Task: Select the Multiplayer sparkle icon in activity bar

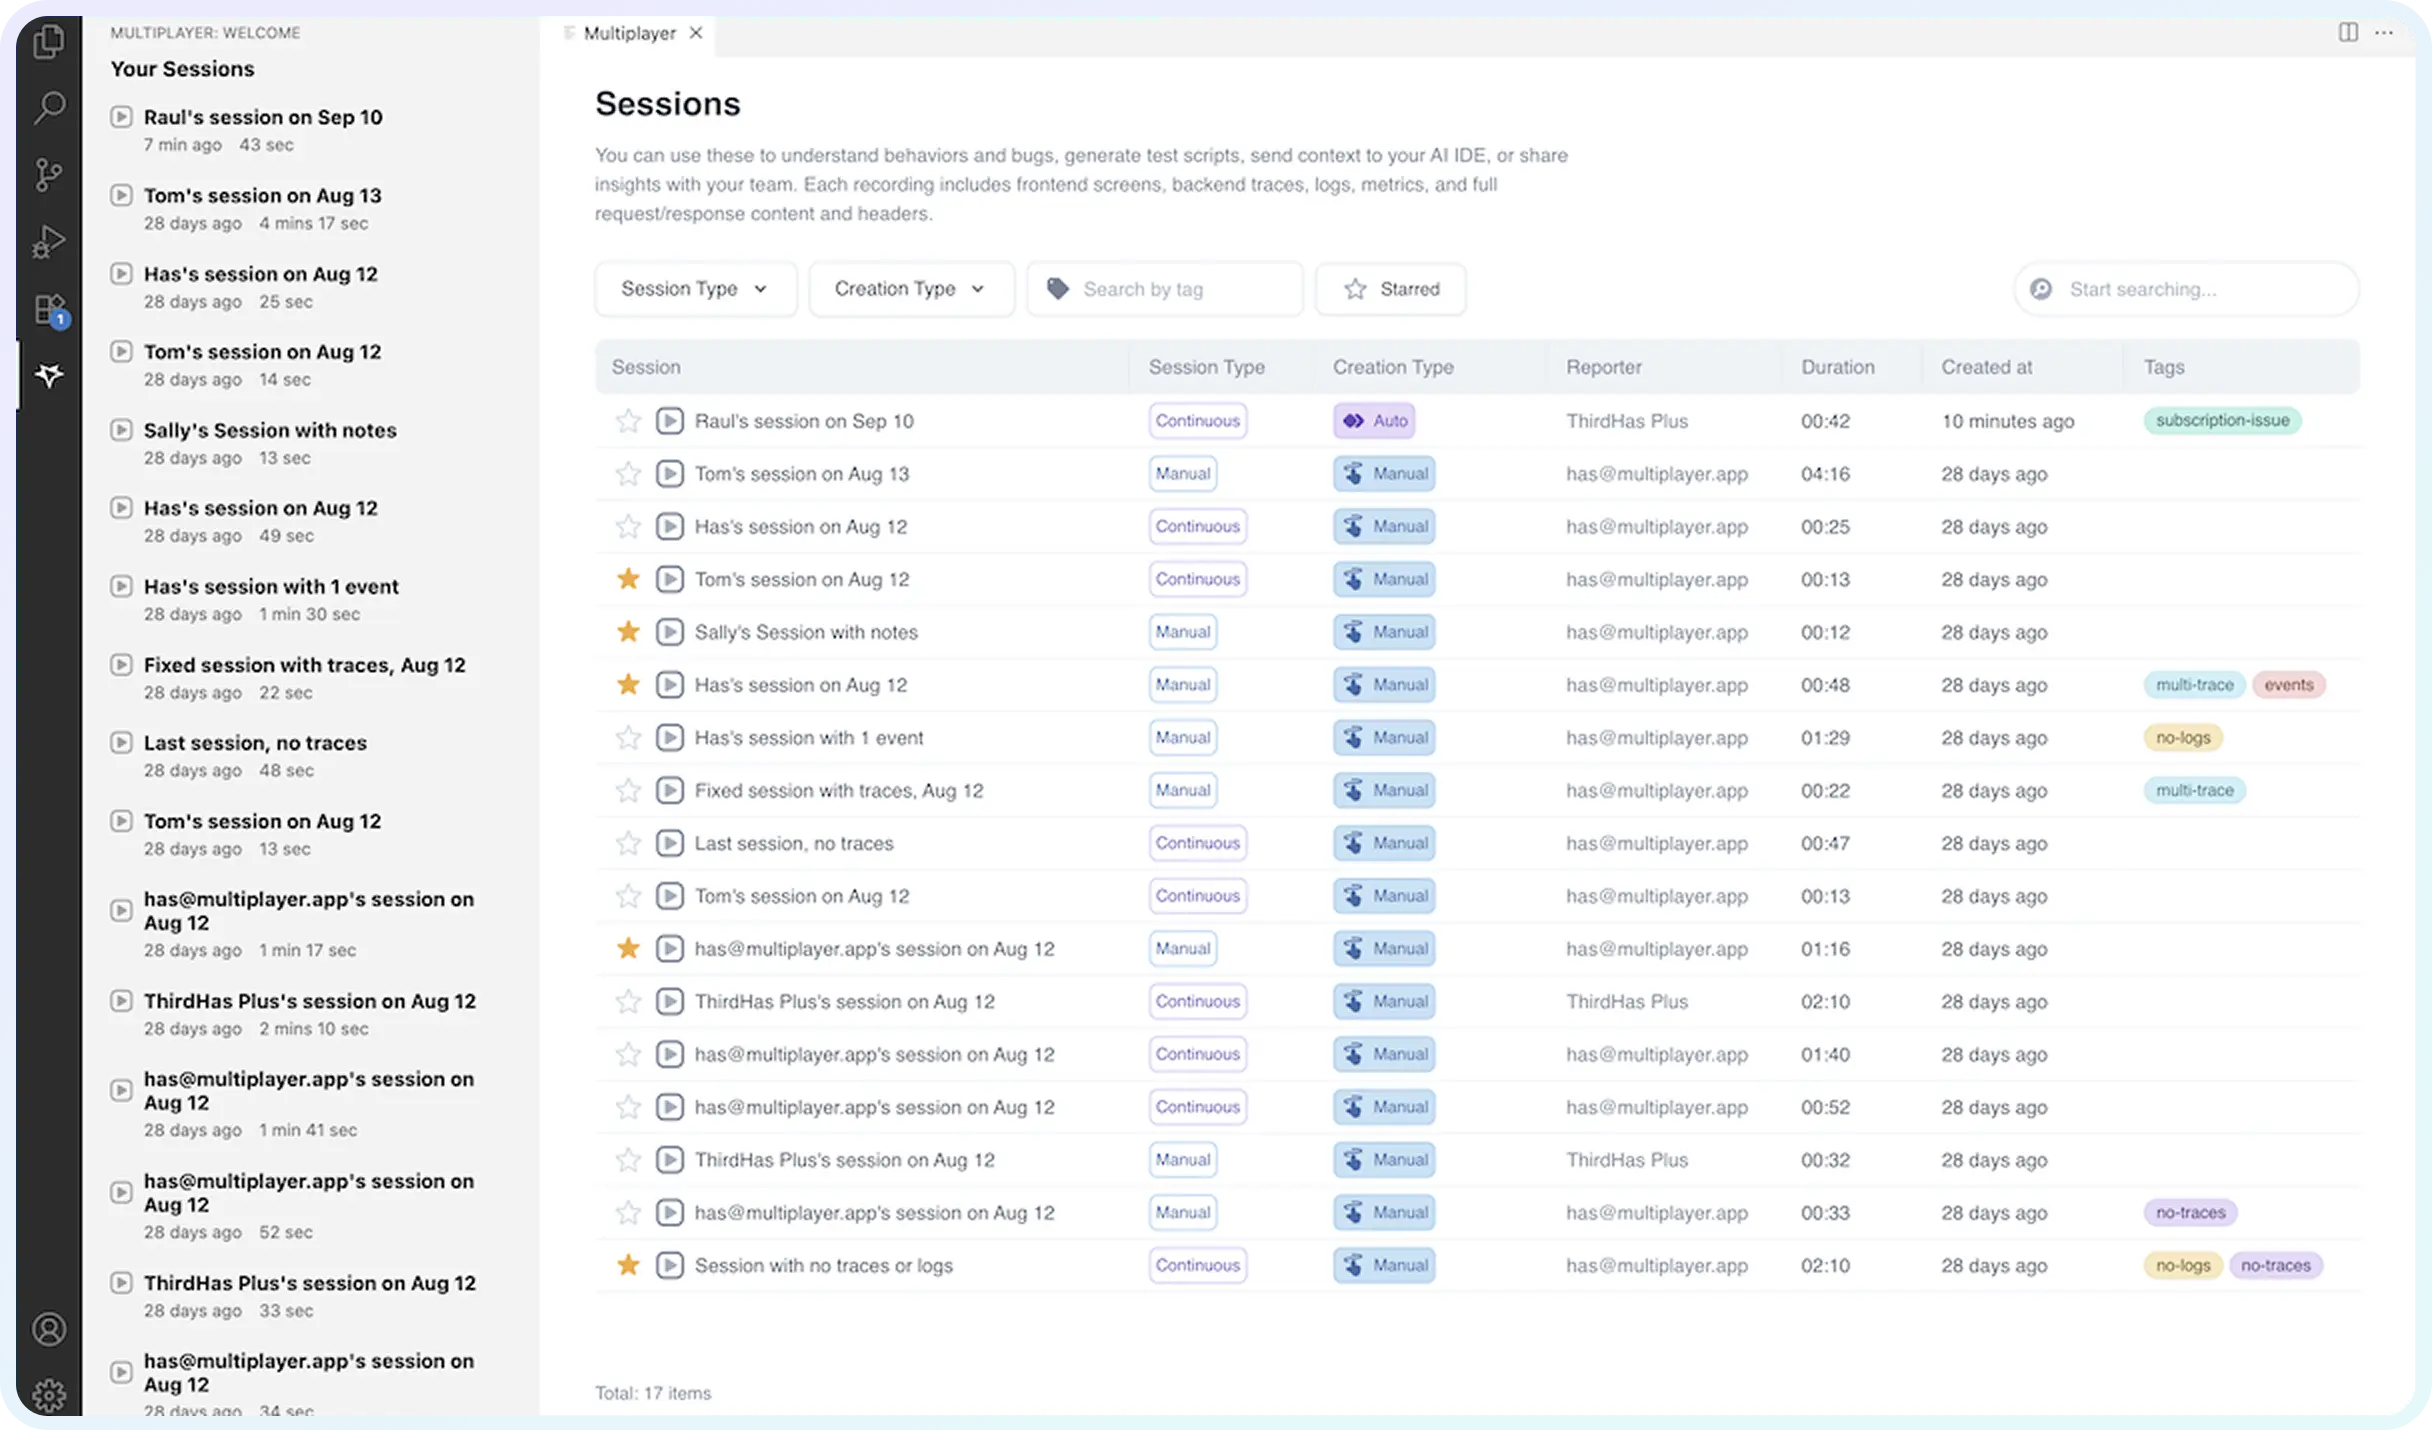Action: [48, 376]
